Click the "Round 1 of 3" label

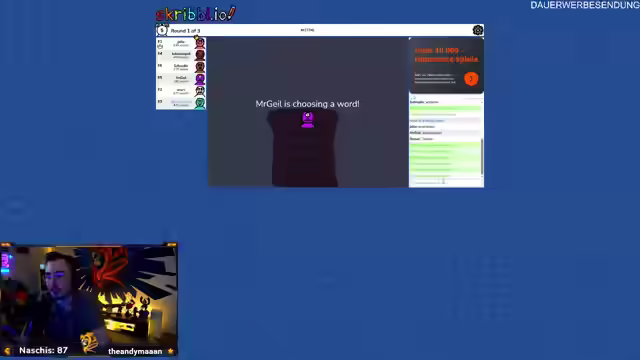[x=185, y=31]
